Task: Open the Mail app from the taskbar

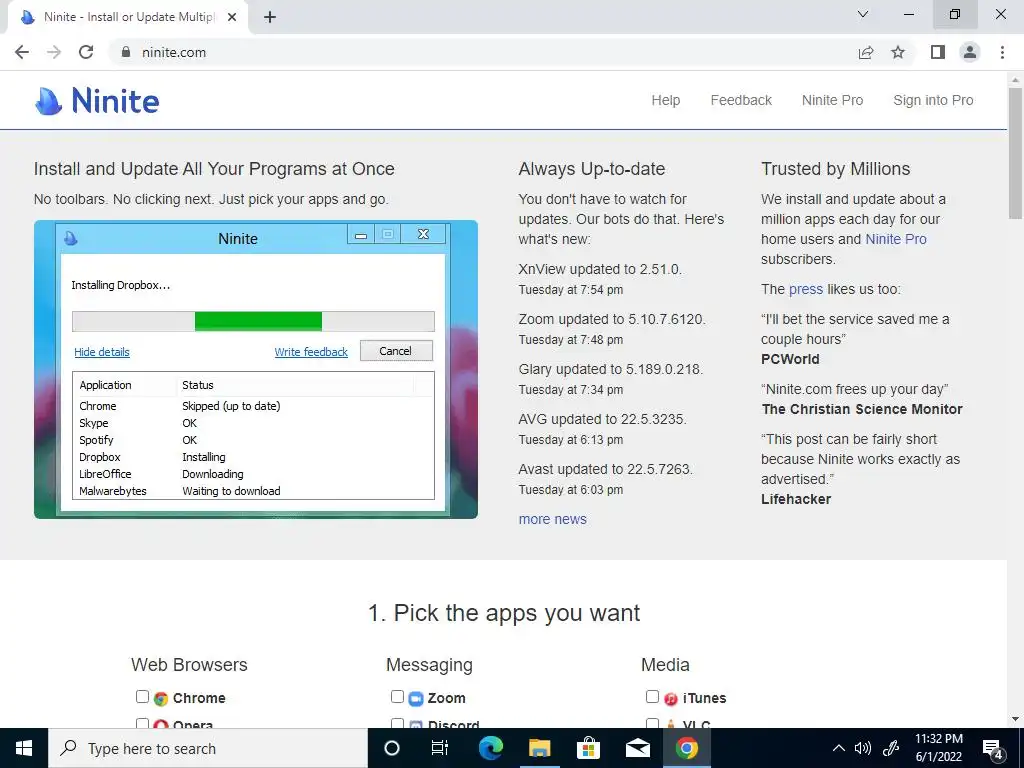Action: (637, 748)
